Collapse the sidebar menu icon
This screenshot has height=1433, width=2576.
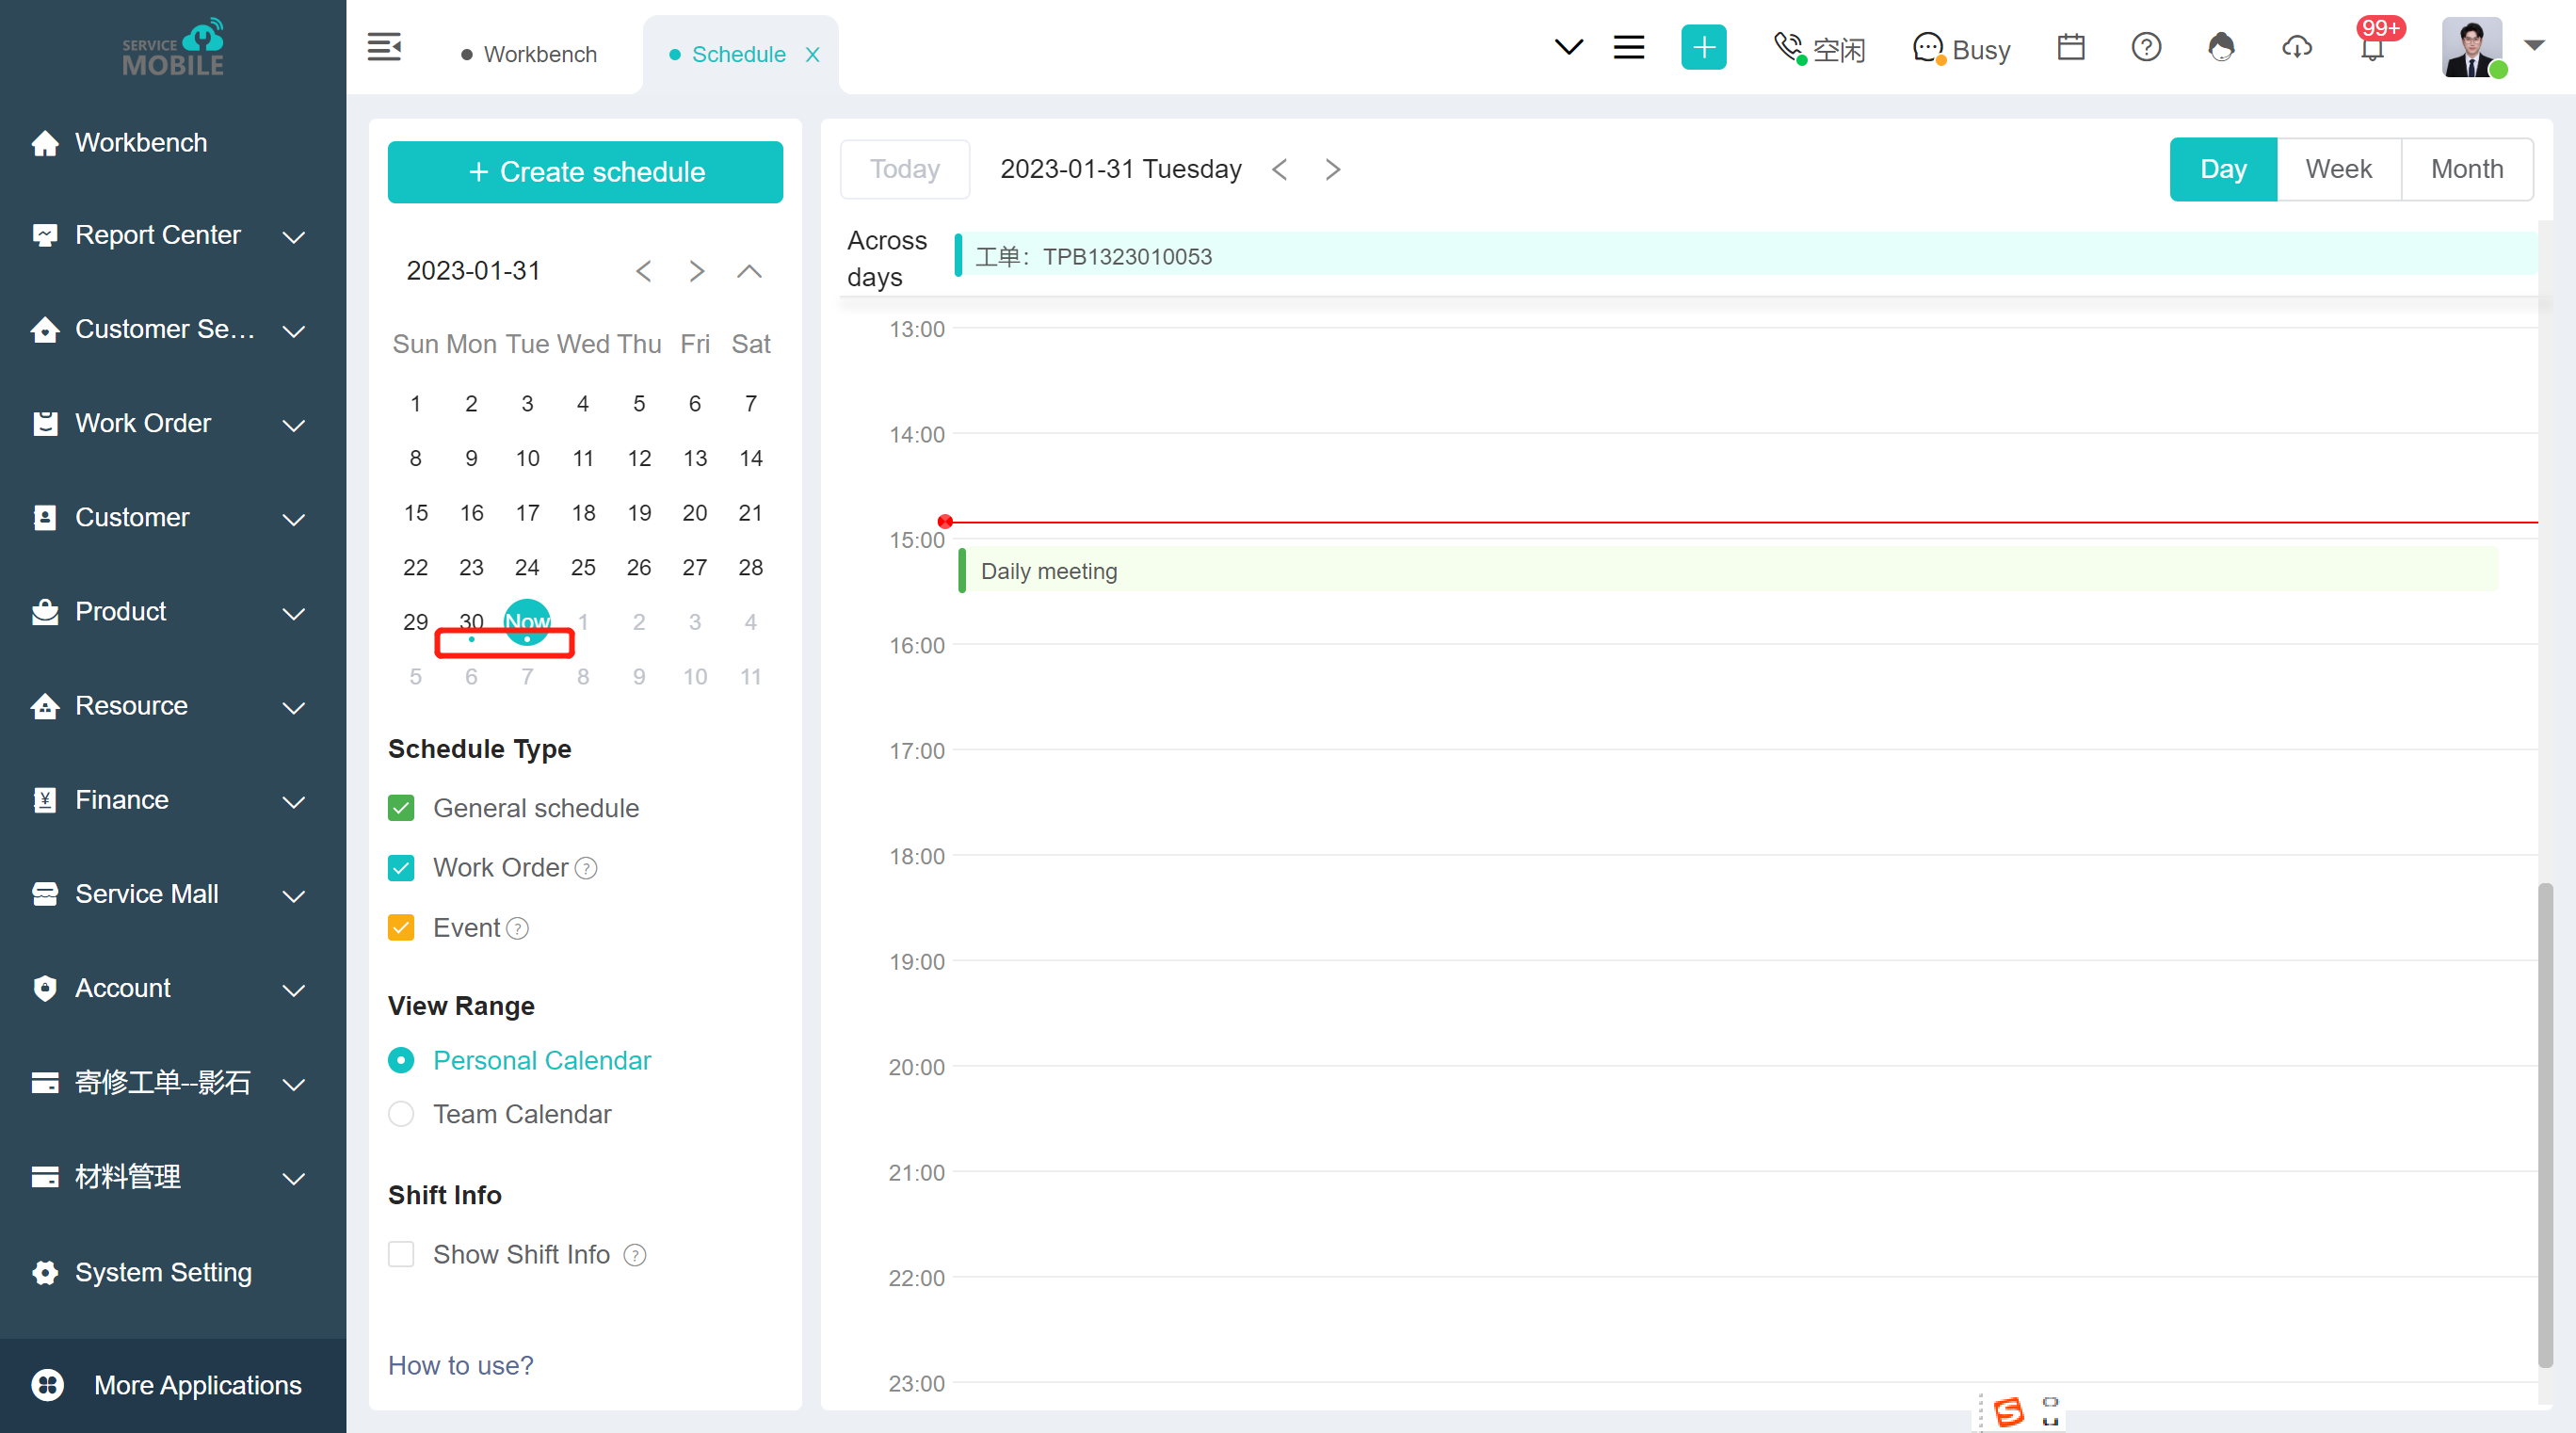click(x=384, y=47)
